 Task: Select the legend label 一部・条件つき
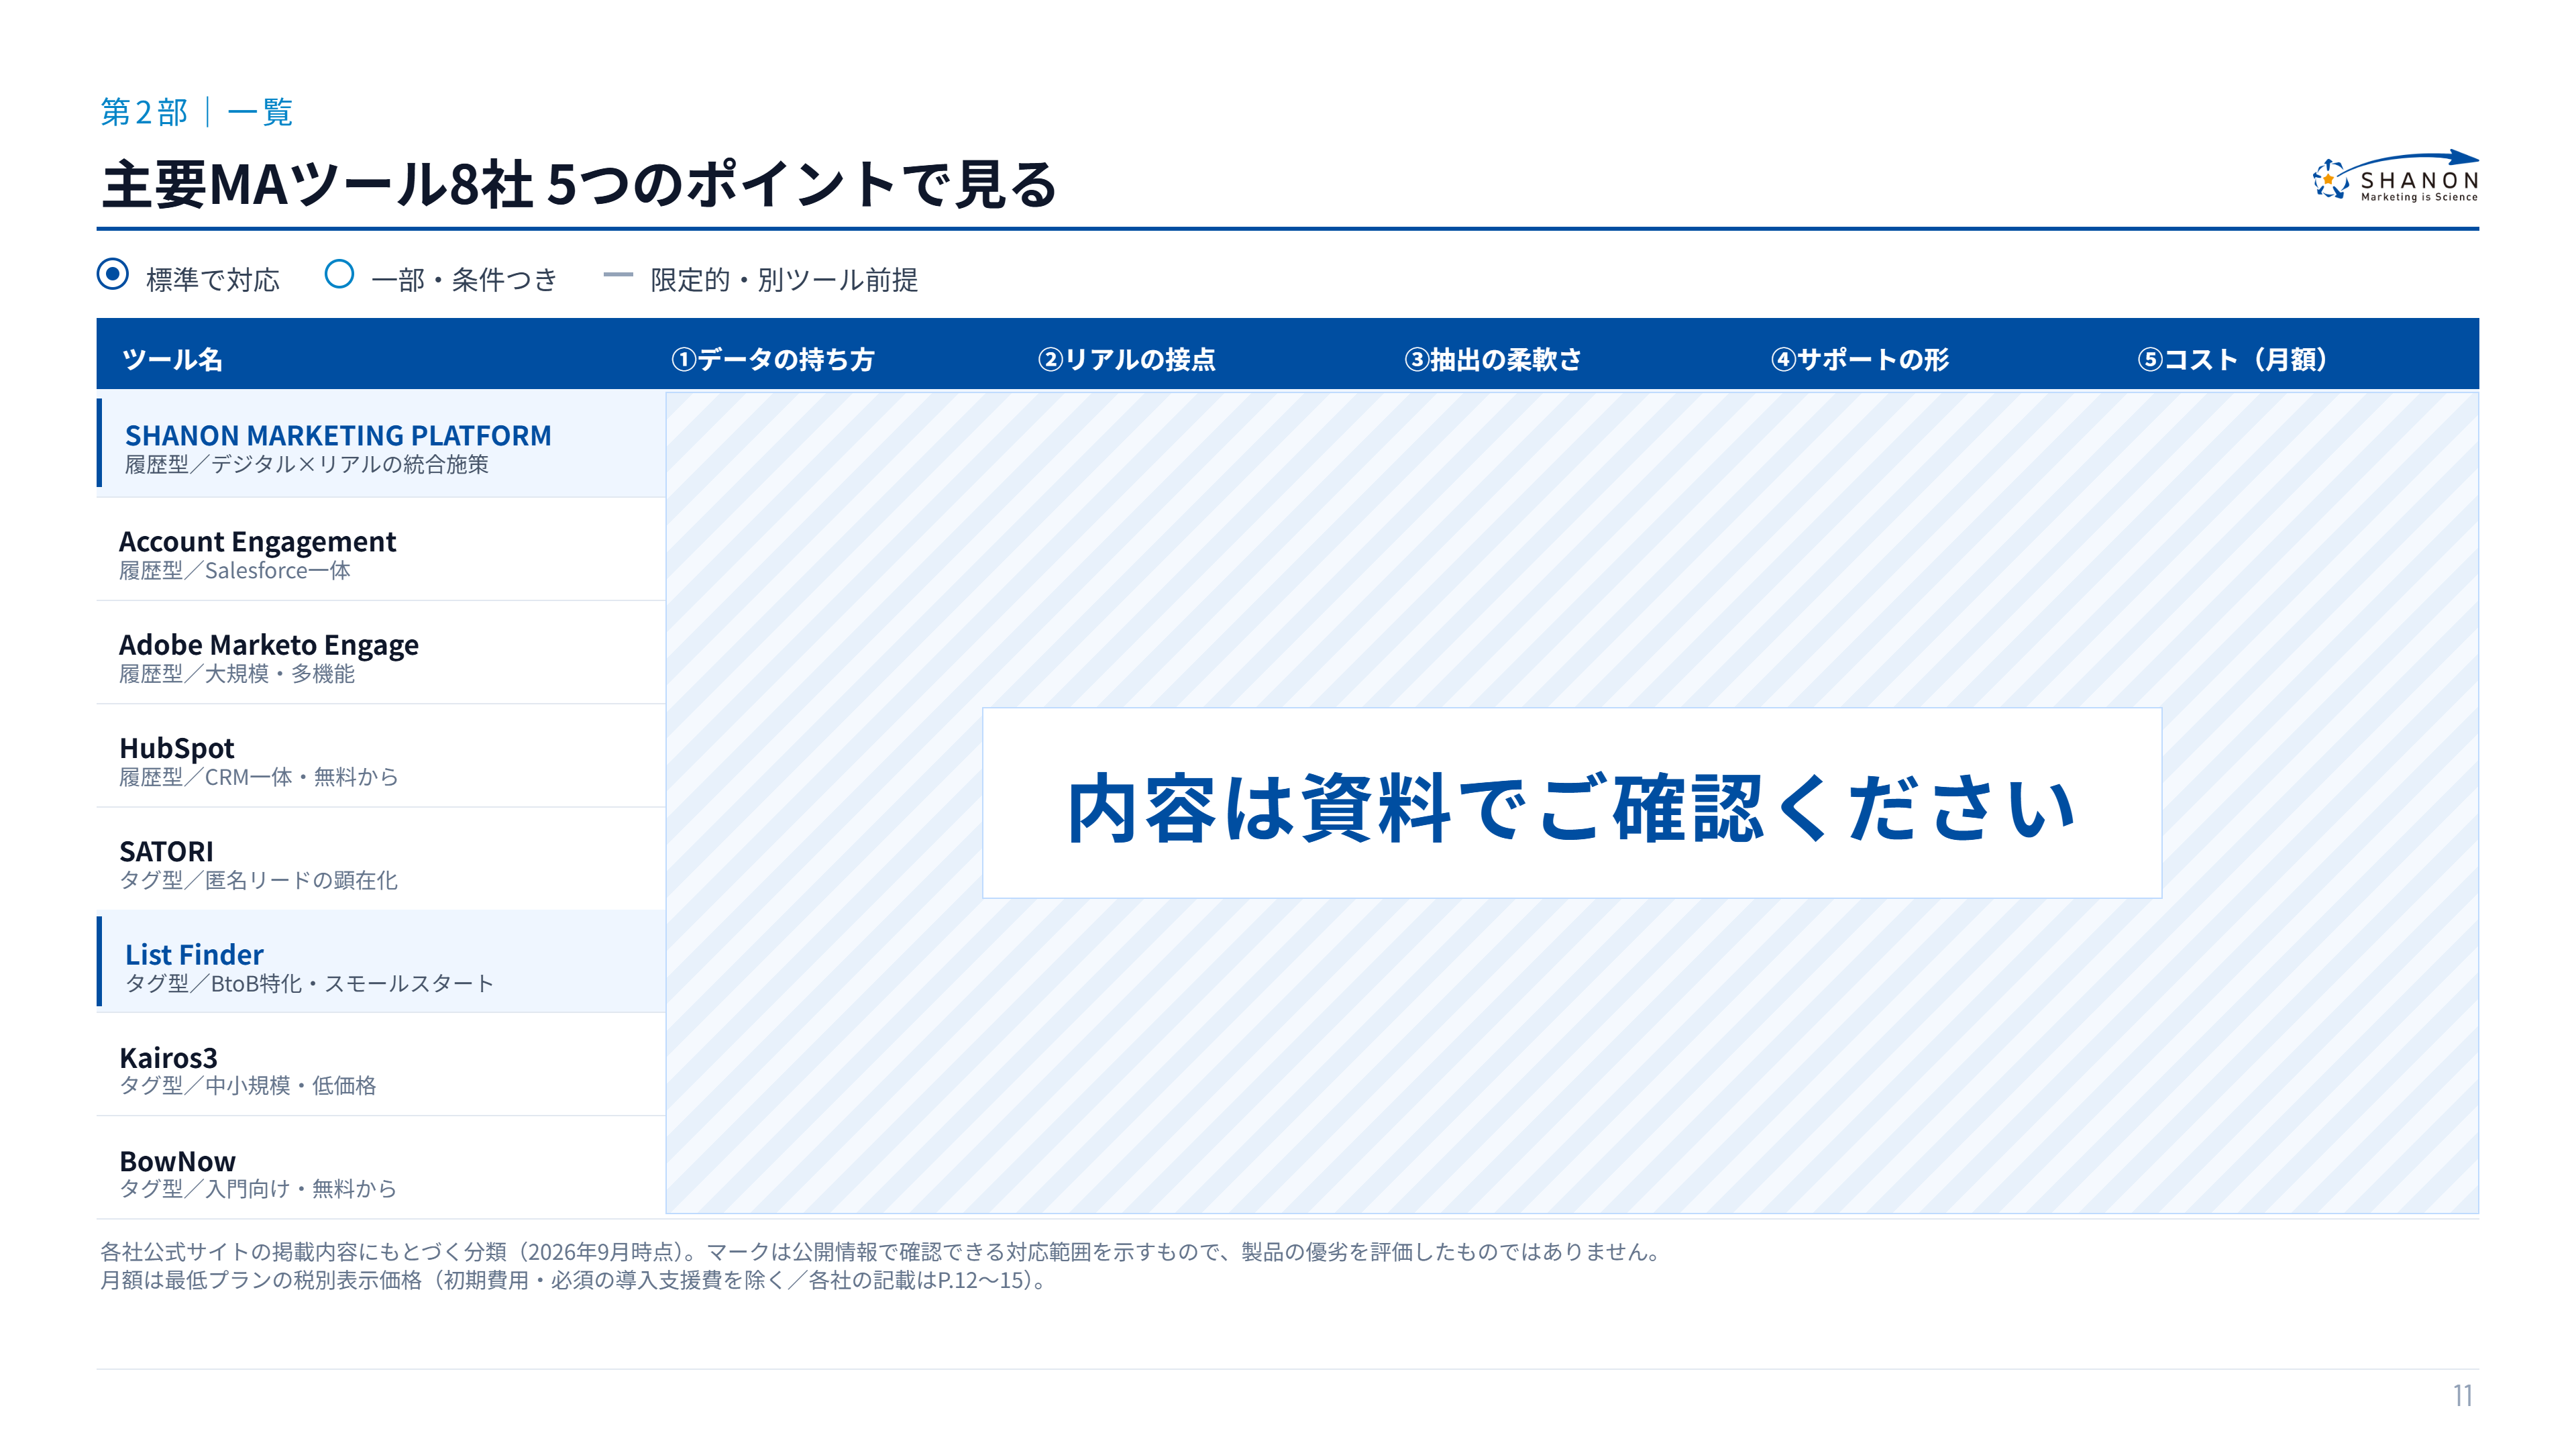pos(464,280)
